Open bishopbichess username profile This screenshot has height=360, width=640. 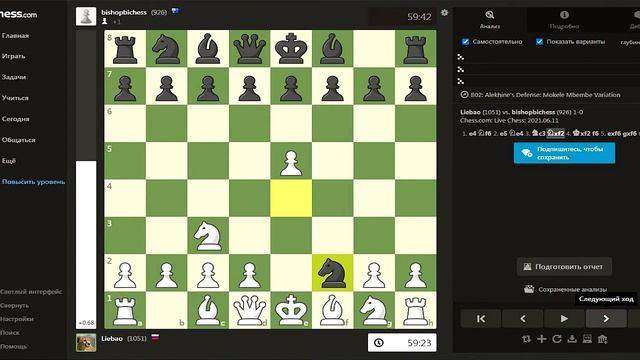click(124, 12)
